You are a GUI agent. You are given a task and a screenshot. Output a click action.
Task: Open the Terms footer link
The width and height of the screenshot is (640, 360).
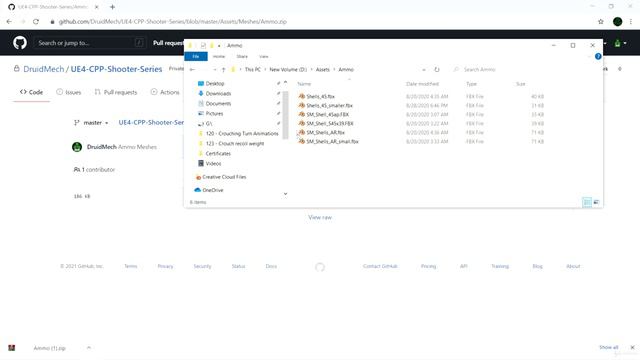131,266
